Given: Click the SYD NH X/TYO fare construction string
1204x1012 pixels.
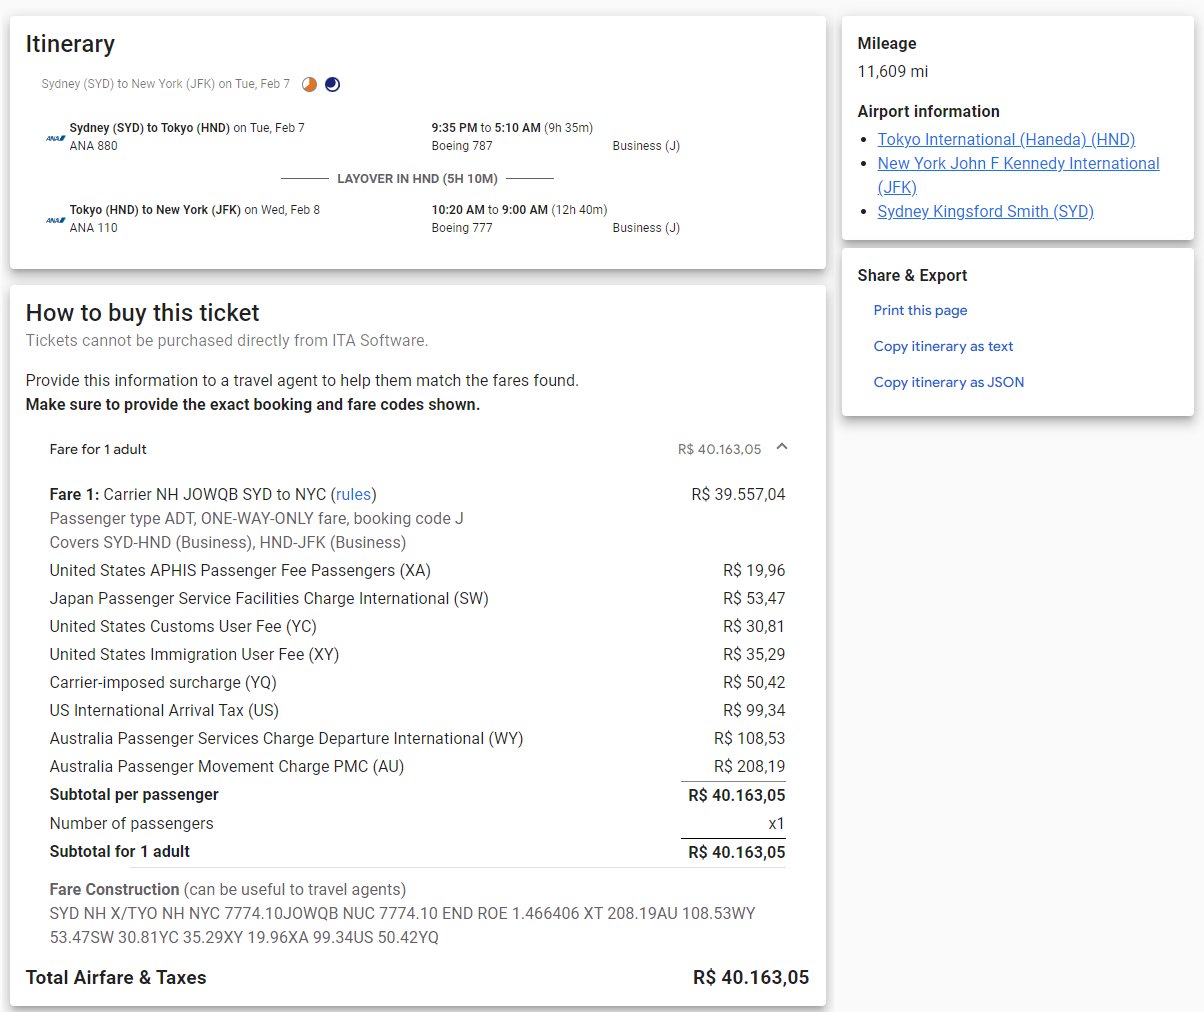Looking at the screenshot, I should [x=402, y=925].
